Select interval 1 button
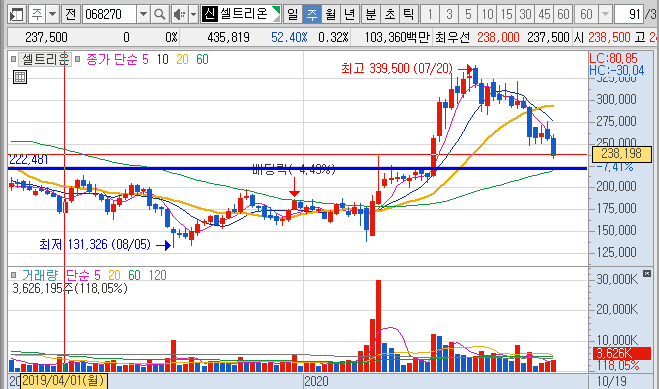 (x=430, y=14)
